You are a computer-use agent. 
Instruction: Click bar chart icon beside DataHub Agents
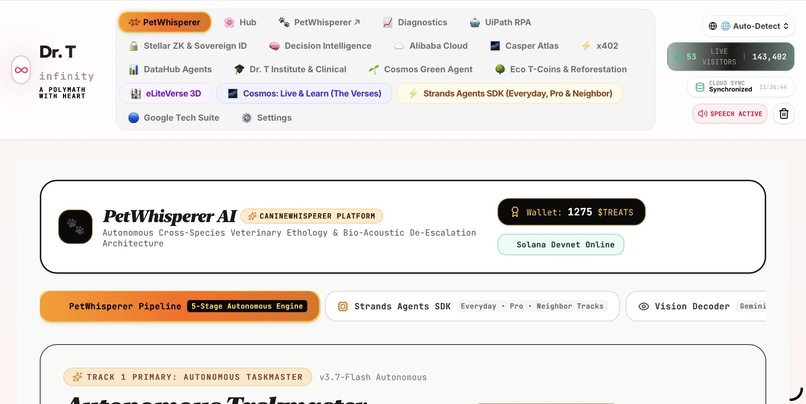pyautogui.click(x=134, y=69)
